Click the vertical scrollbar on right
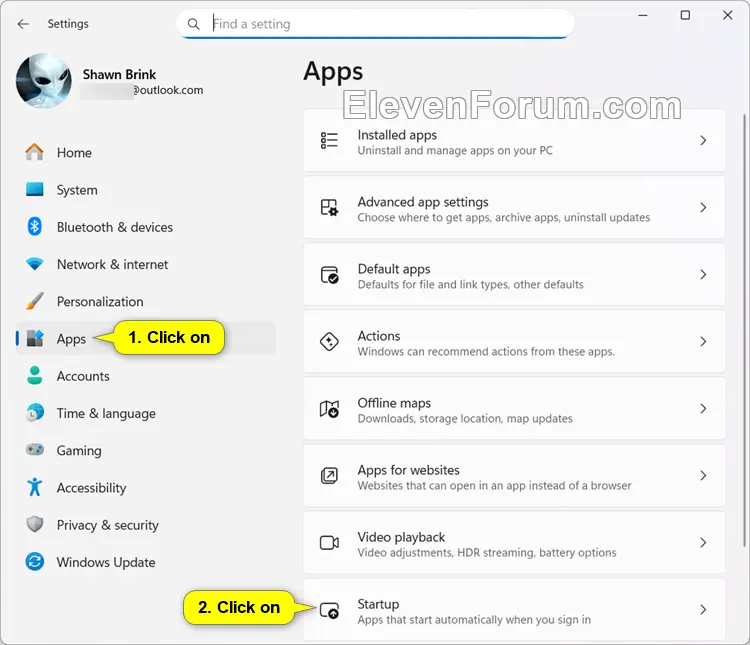The width and height of the screenshot is (750, 645). point(744,330)
